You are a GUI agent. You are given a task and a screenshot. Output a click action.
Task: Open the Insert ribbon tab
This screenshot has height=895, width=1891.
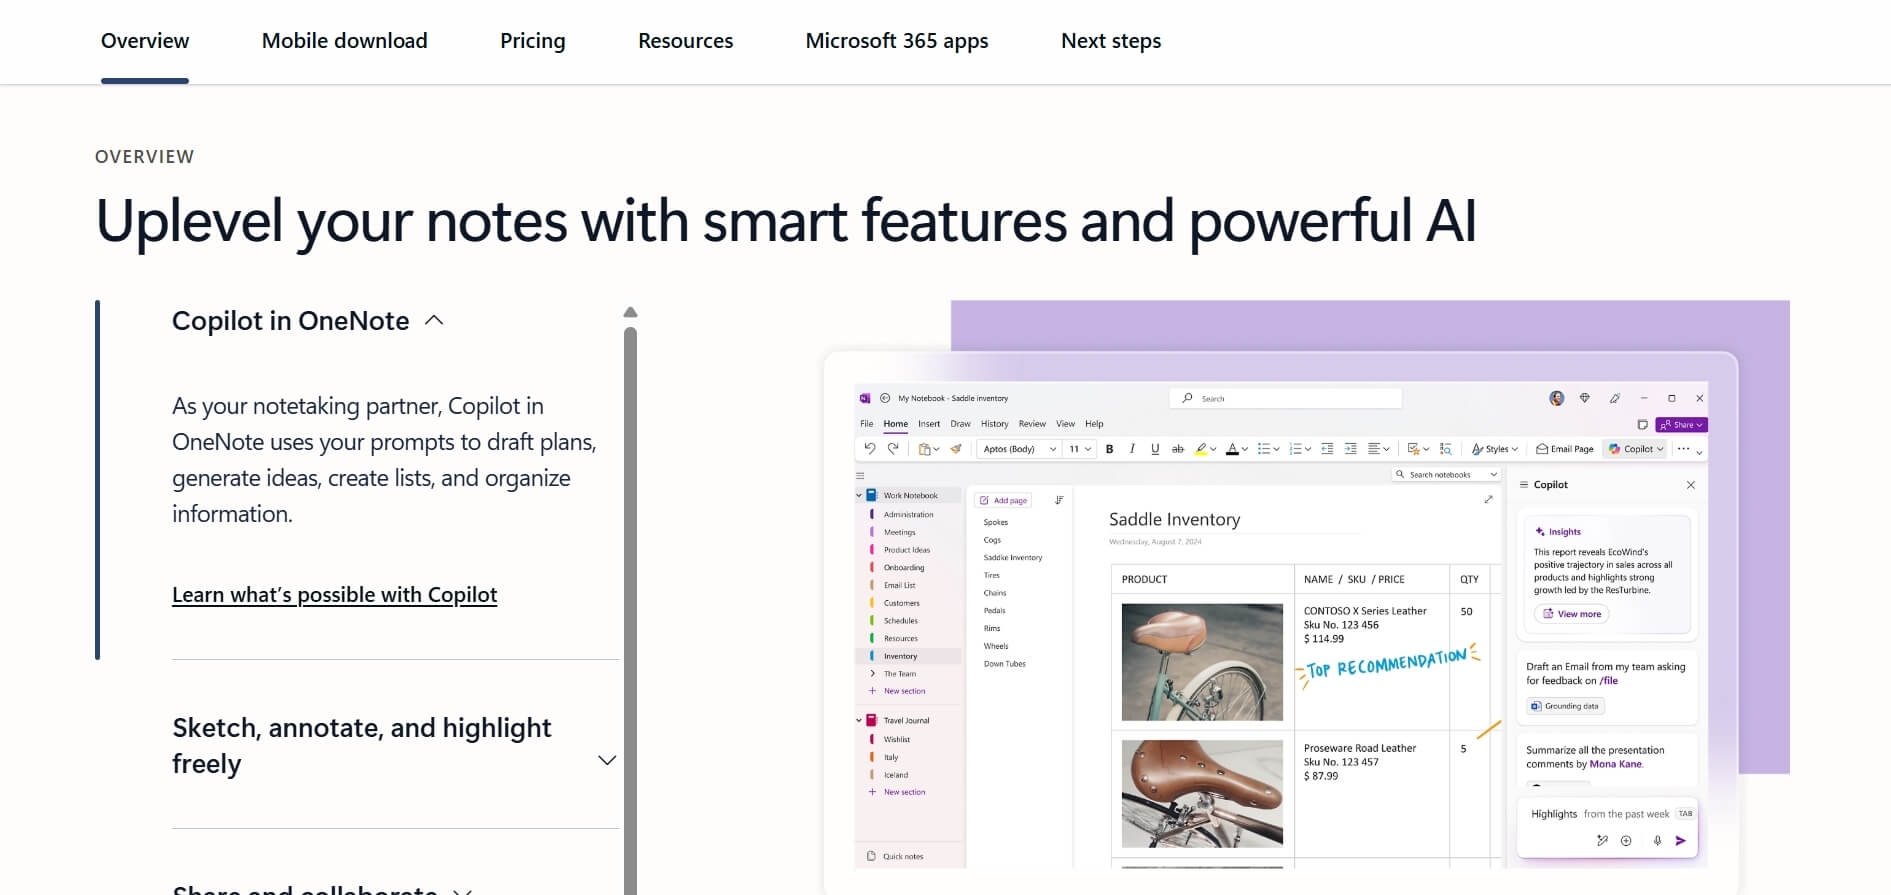(929, 424)
